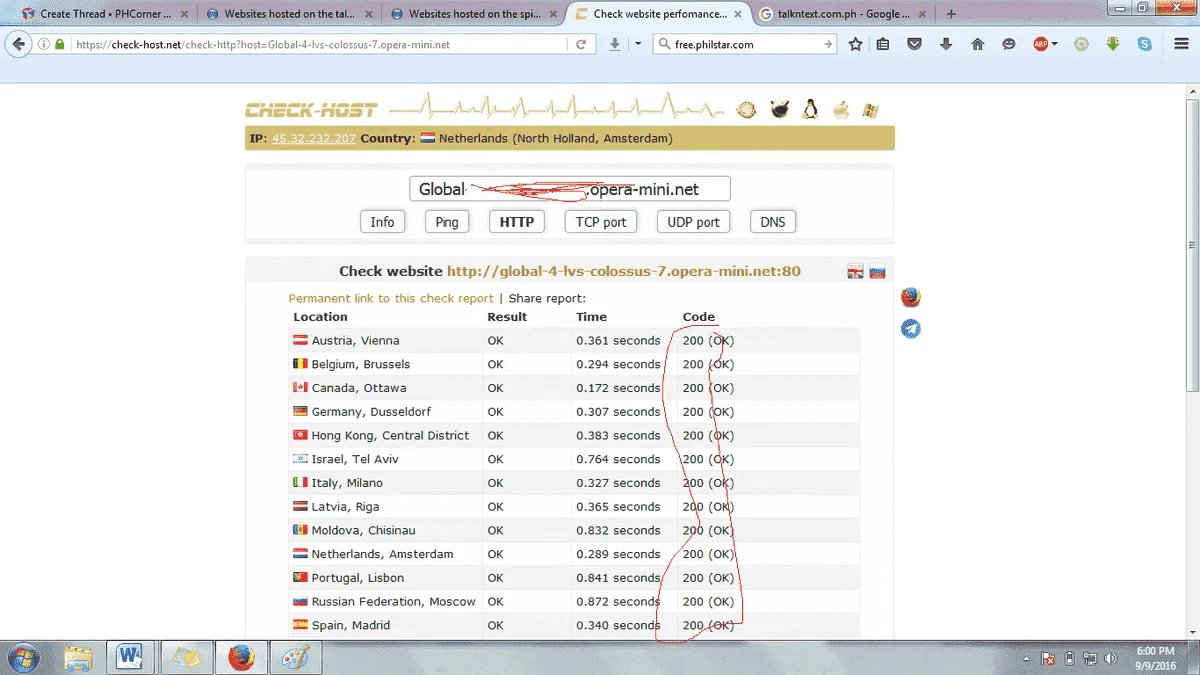Click the search box containing free.philstar.com
This screenshot has height=675, width=1200.
pos(745,44)
